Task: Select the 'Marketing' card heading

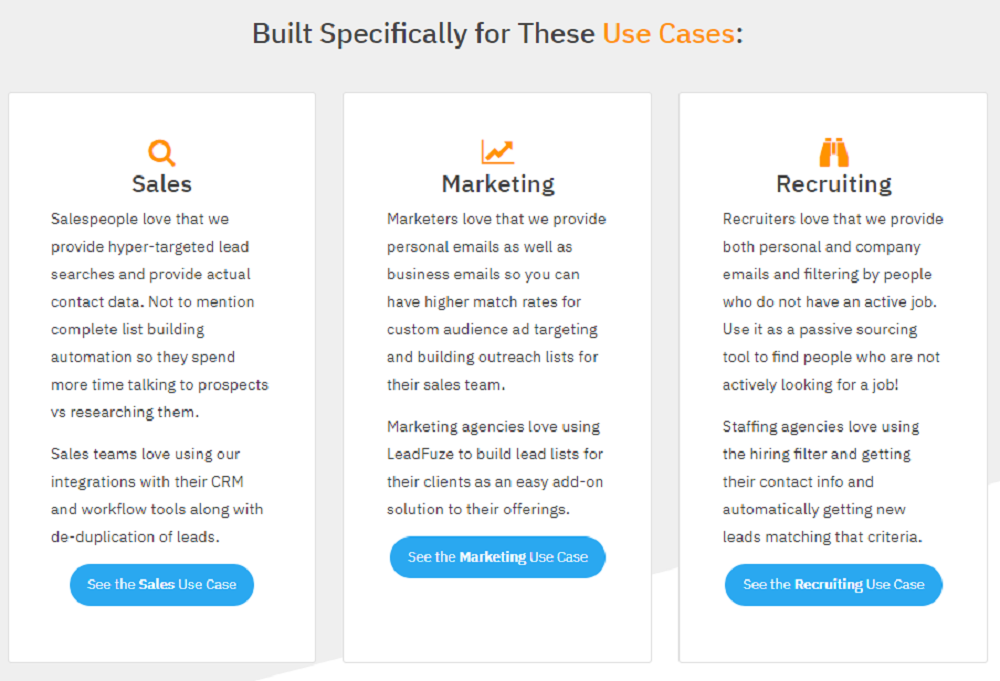Action: [x=498, y=184]
